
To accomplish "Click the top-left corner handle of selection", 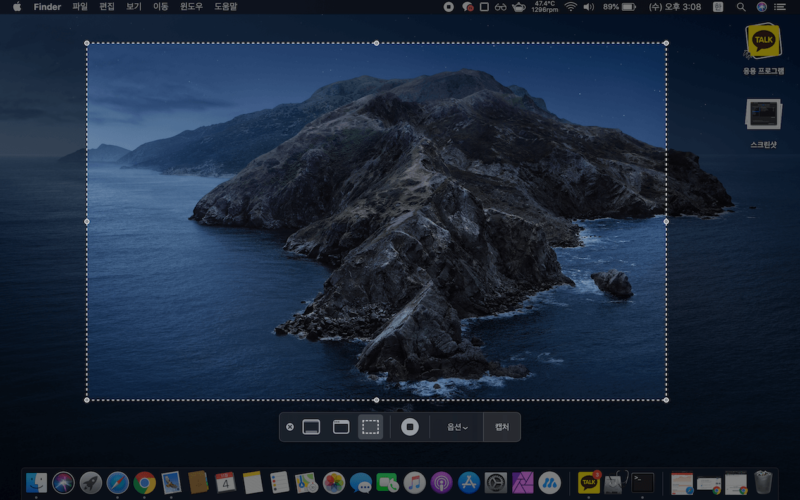I will pos(87,43).
